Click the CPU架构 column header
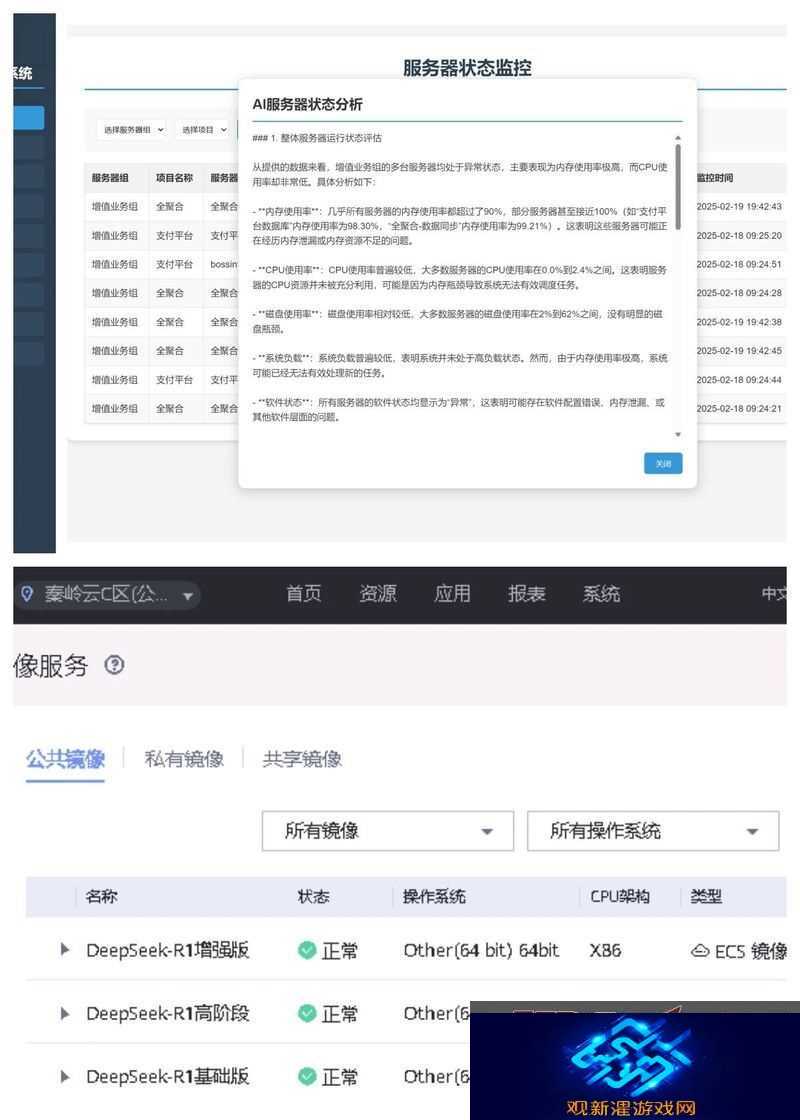Image resolution: width=800 pixels, height=1120 pixels. point(620,896)
